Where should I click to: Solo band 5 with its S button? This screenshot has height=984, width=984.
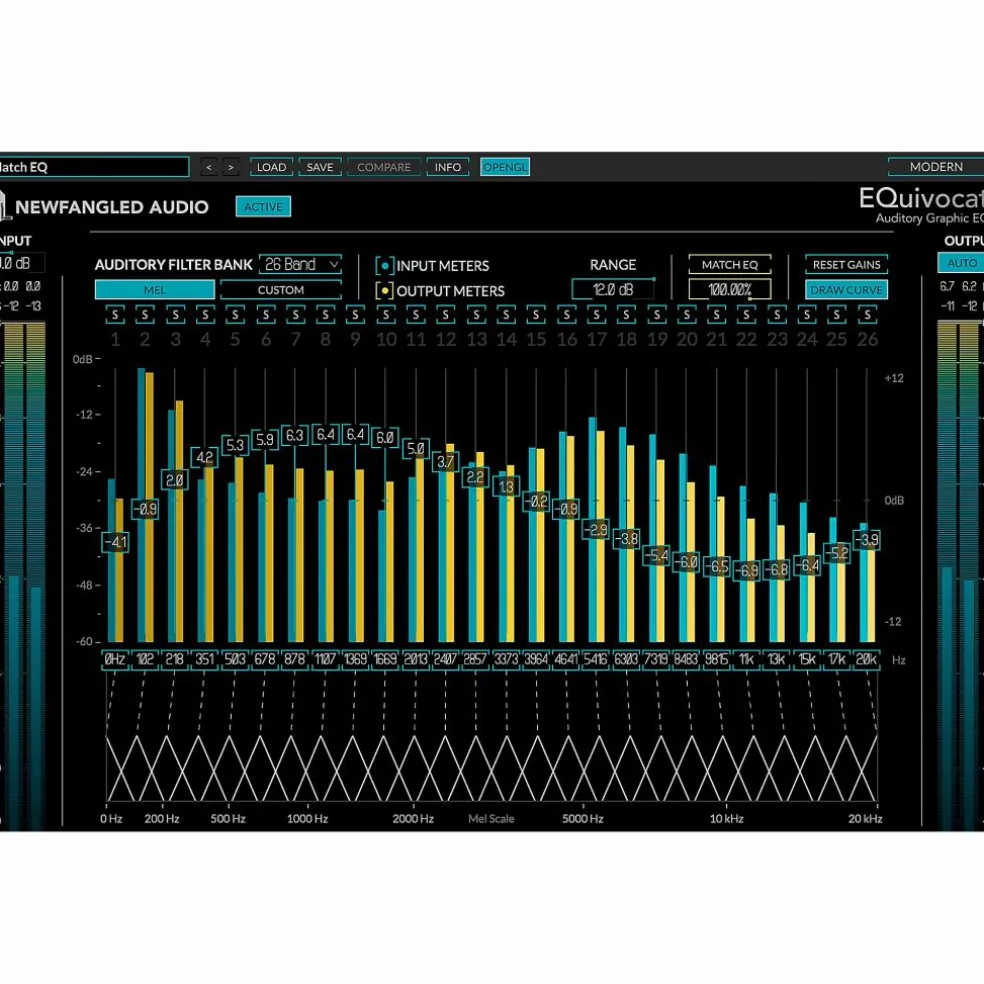tap(235, 314)
